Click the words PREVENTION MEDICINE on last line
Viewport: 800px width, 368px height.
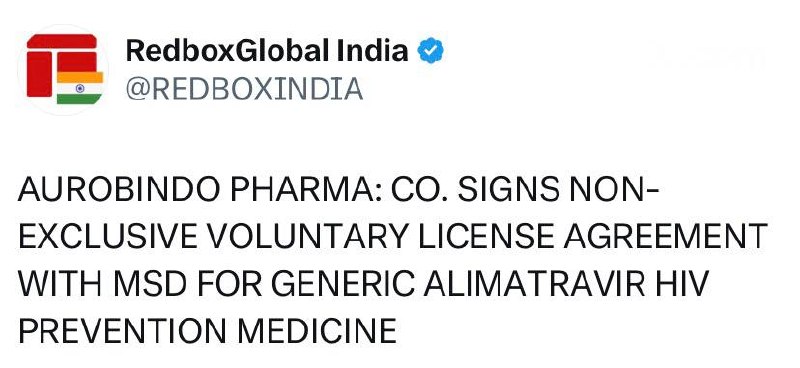208,331
